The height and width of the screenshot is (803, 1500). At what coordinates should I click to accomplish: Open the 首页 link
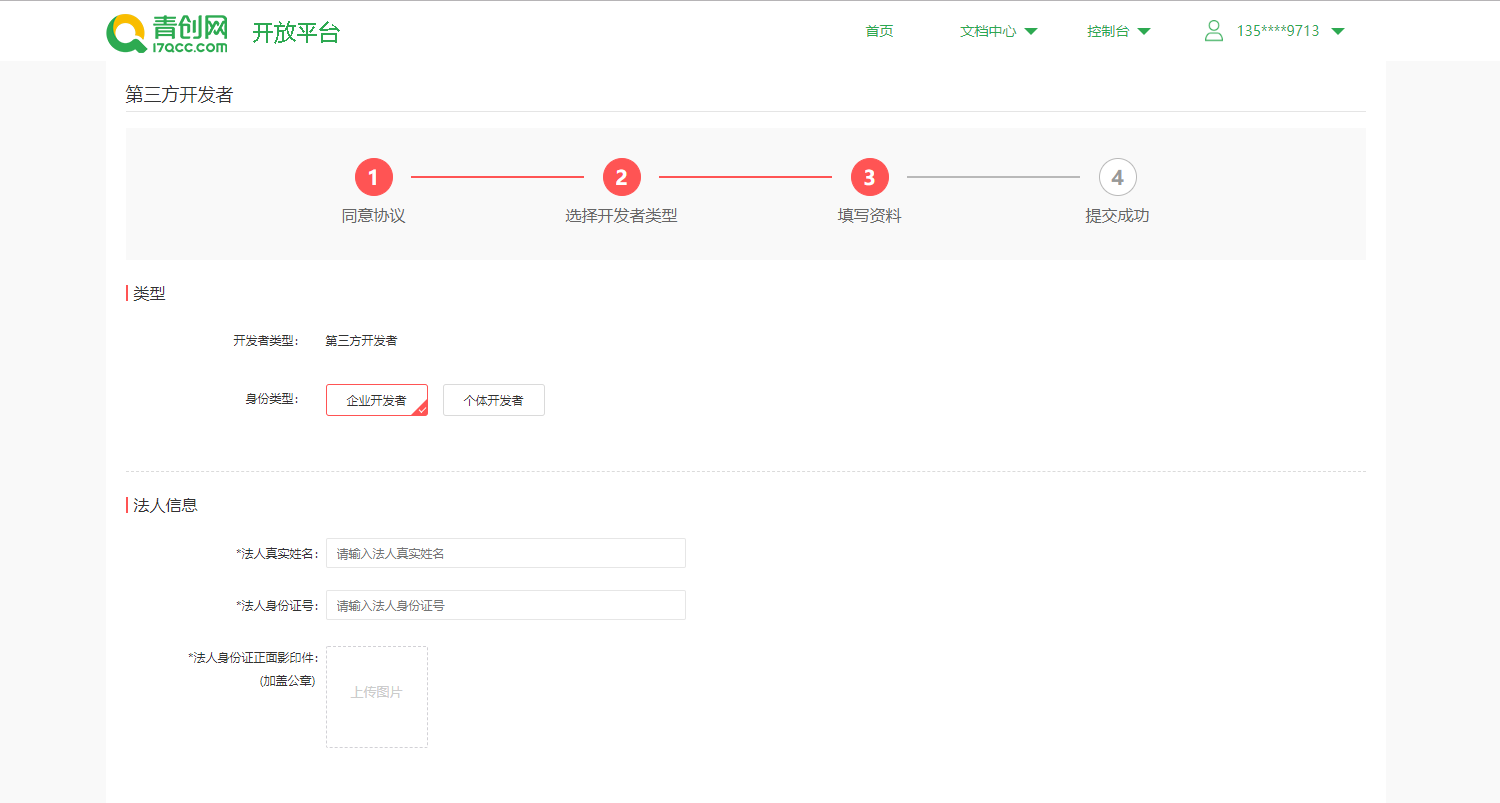[x=879, y=31]
